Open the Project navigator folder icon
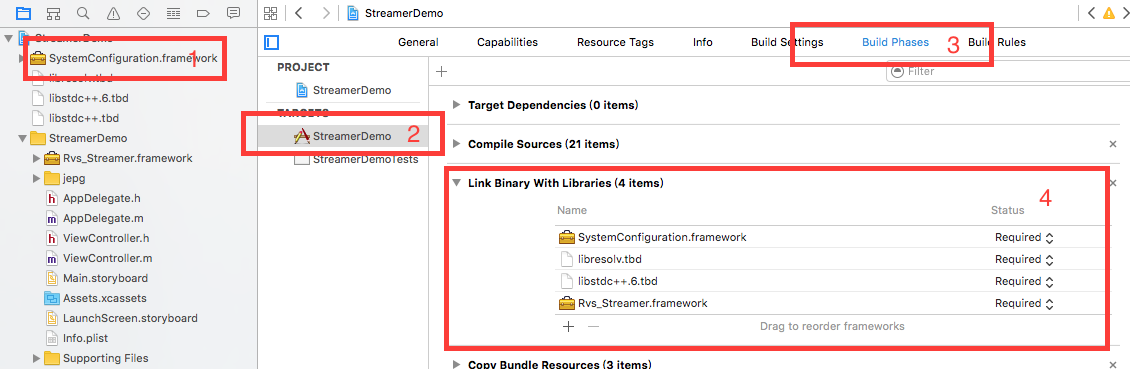 click(24, 12)
